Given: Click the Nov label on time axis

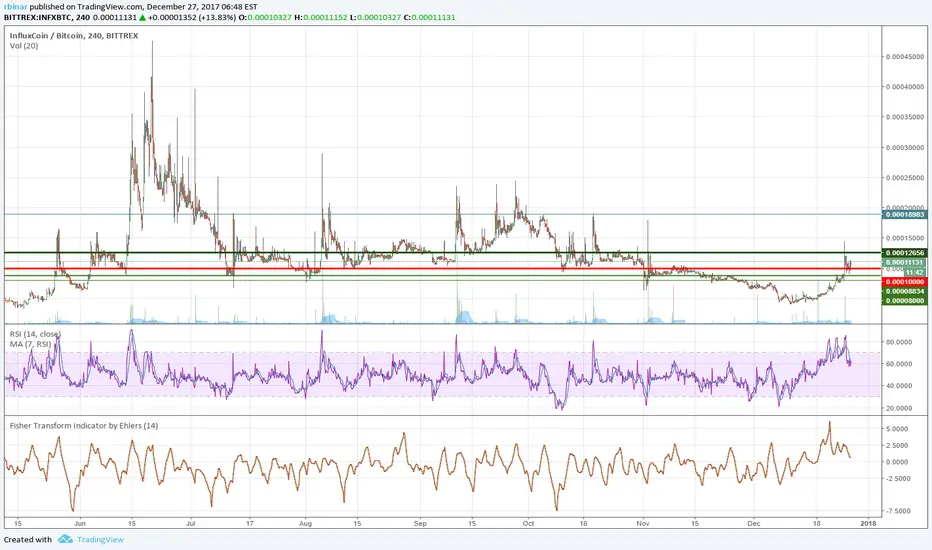Looking at the screenshot, I should coord(643,524).
